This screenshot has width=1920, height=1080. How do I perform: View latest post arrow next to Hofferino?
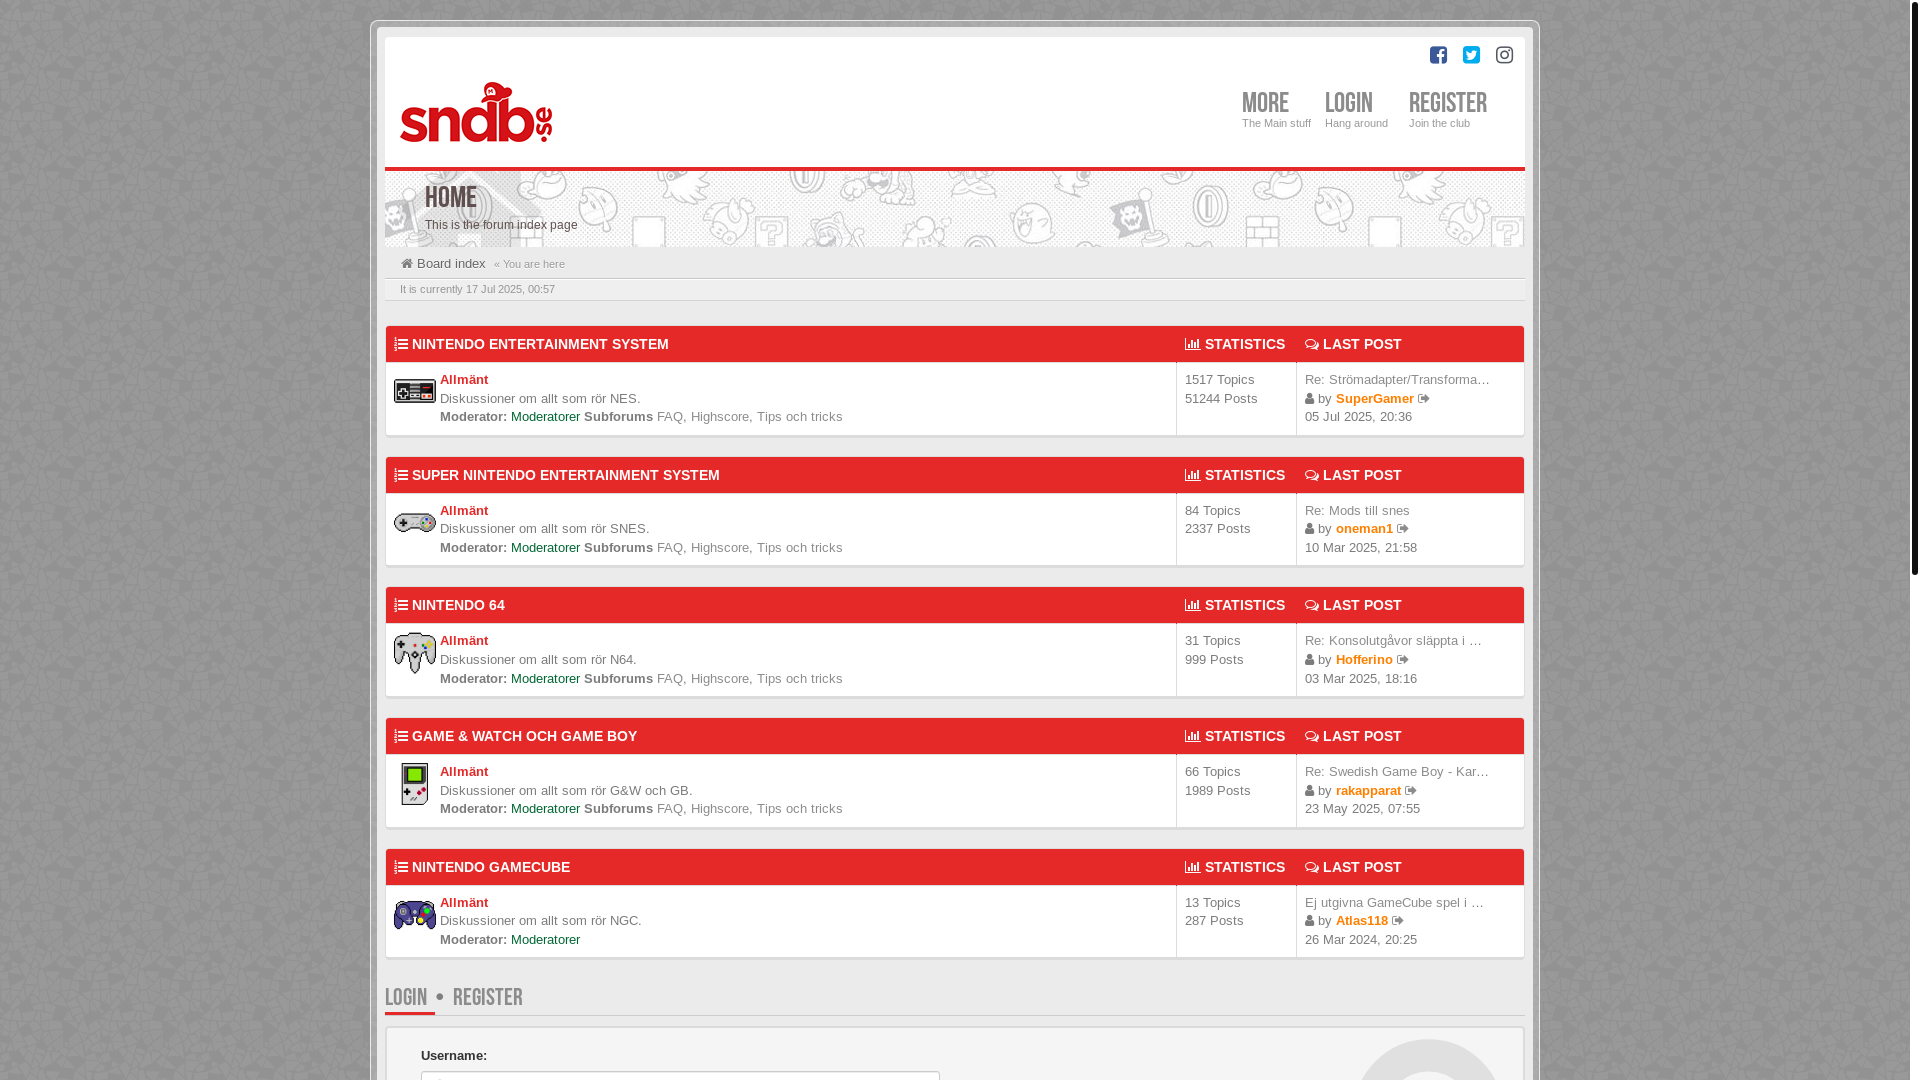click(1403, 660)
